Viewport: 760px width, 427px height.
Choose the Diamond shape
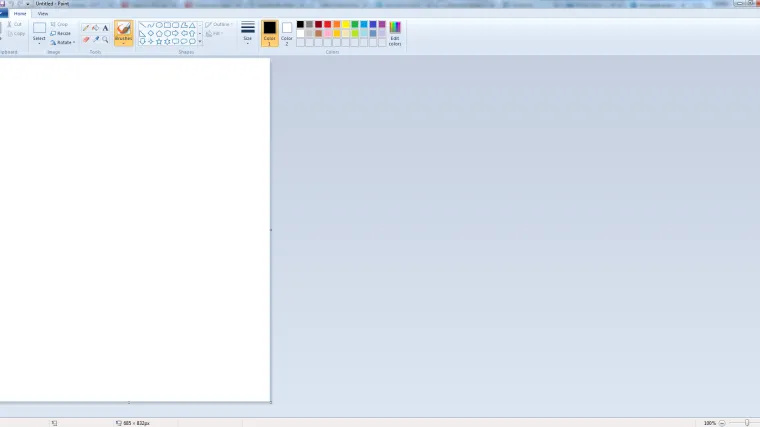click(151, 33)
